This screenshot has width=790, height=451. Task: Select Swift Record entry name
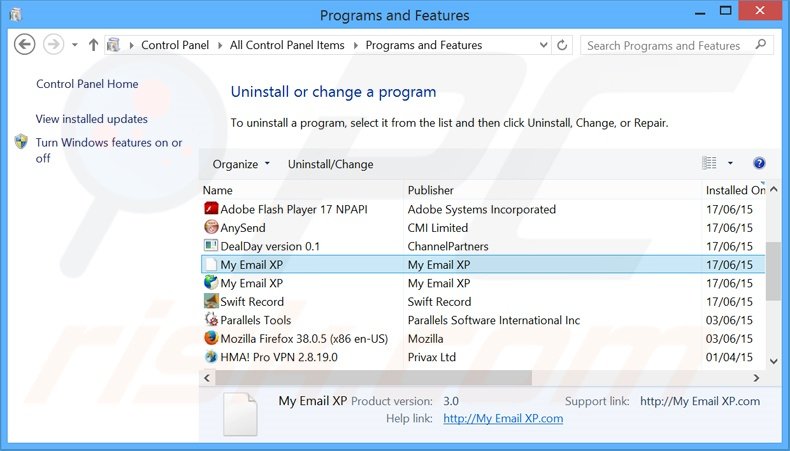pos(252,301)
